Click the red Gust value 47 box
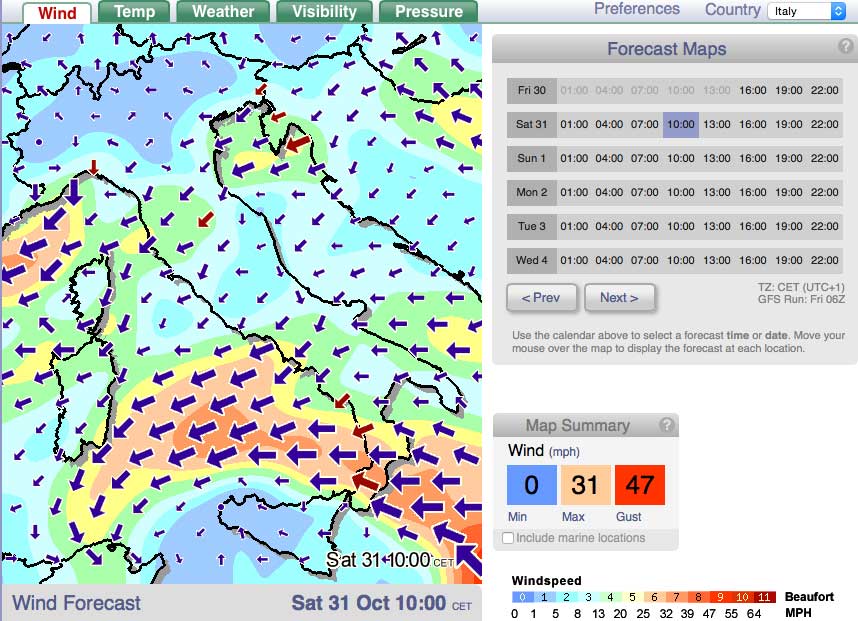Viewport: 858px width, 621px height. click(639, 486)
